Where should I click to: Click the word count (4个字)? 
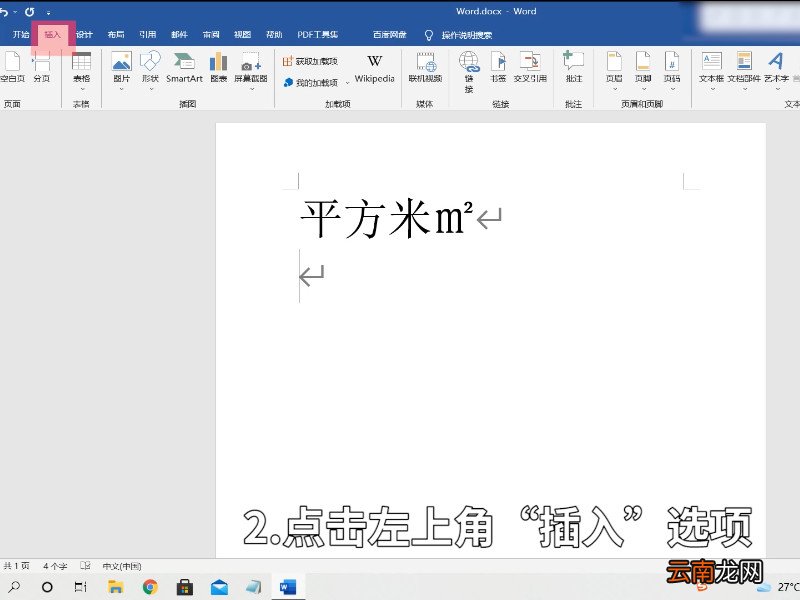tap(55, 566)
